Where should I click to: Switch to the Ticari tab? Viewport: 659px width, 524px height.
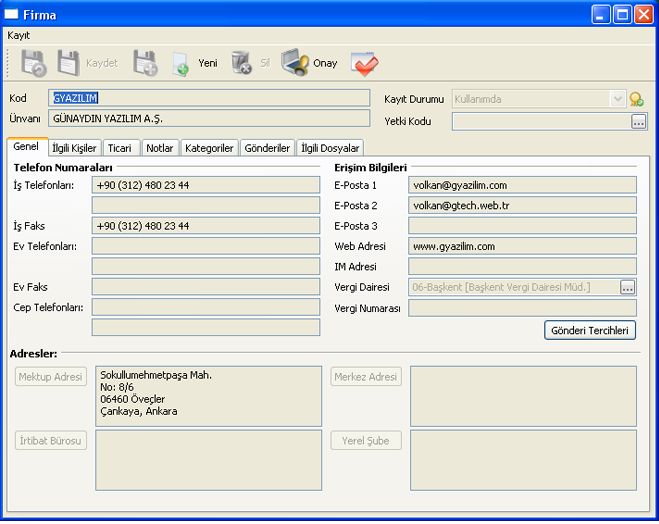point(119,148)
